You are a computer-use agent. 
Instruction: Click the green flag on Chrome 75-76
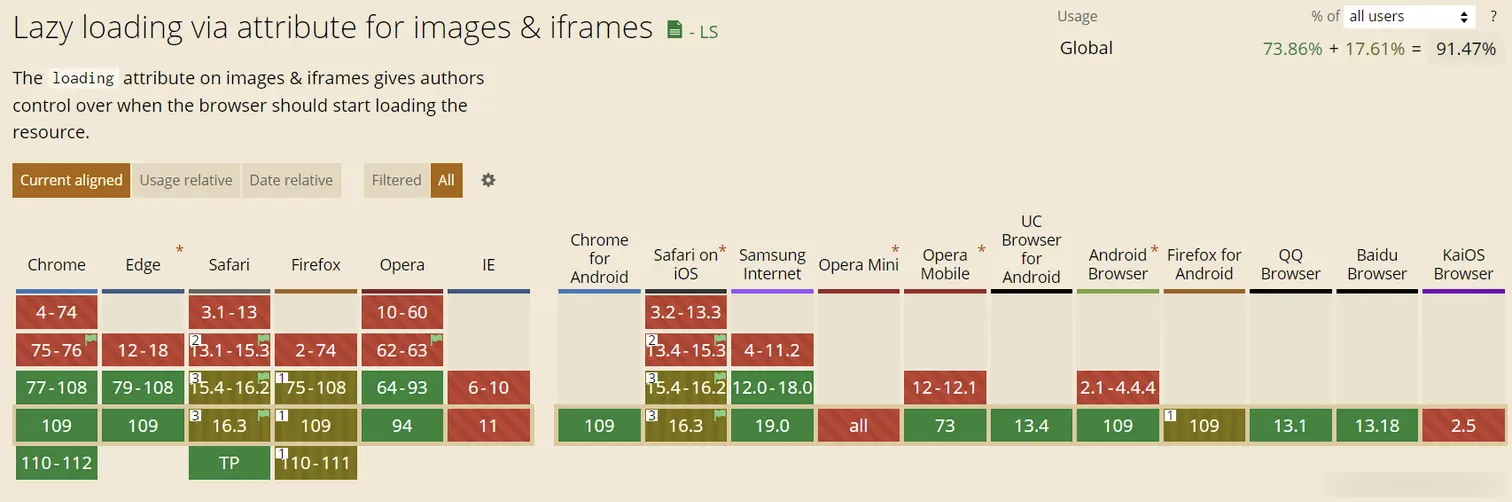[x=91, y=339]
